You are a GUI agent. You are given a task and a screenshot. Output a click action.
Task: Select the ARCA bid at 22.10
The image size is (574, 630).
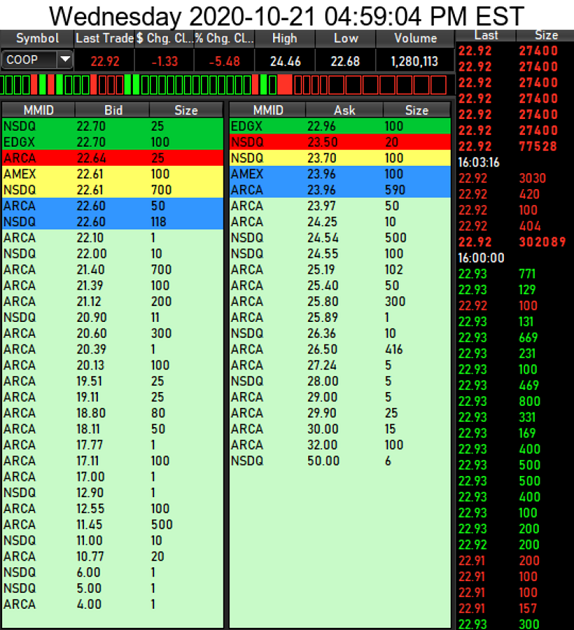coord(112,238)
